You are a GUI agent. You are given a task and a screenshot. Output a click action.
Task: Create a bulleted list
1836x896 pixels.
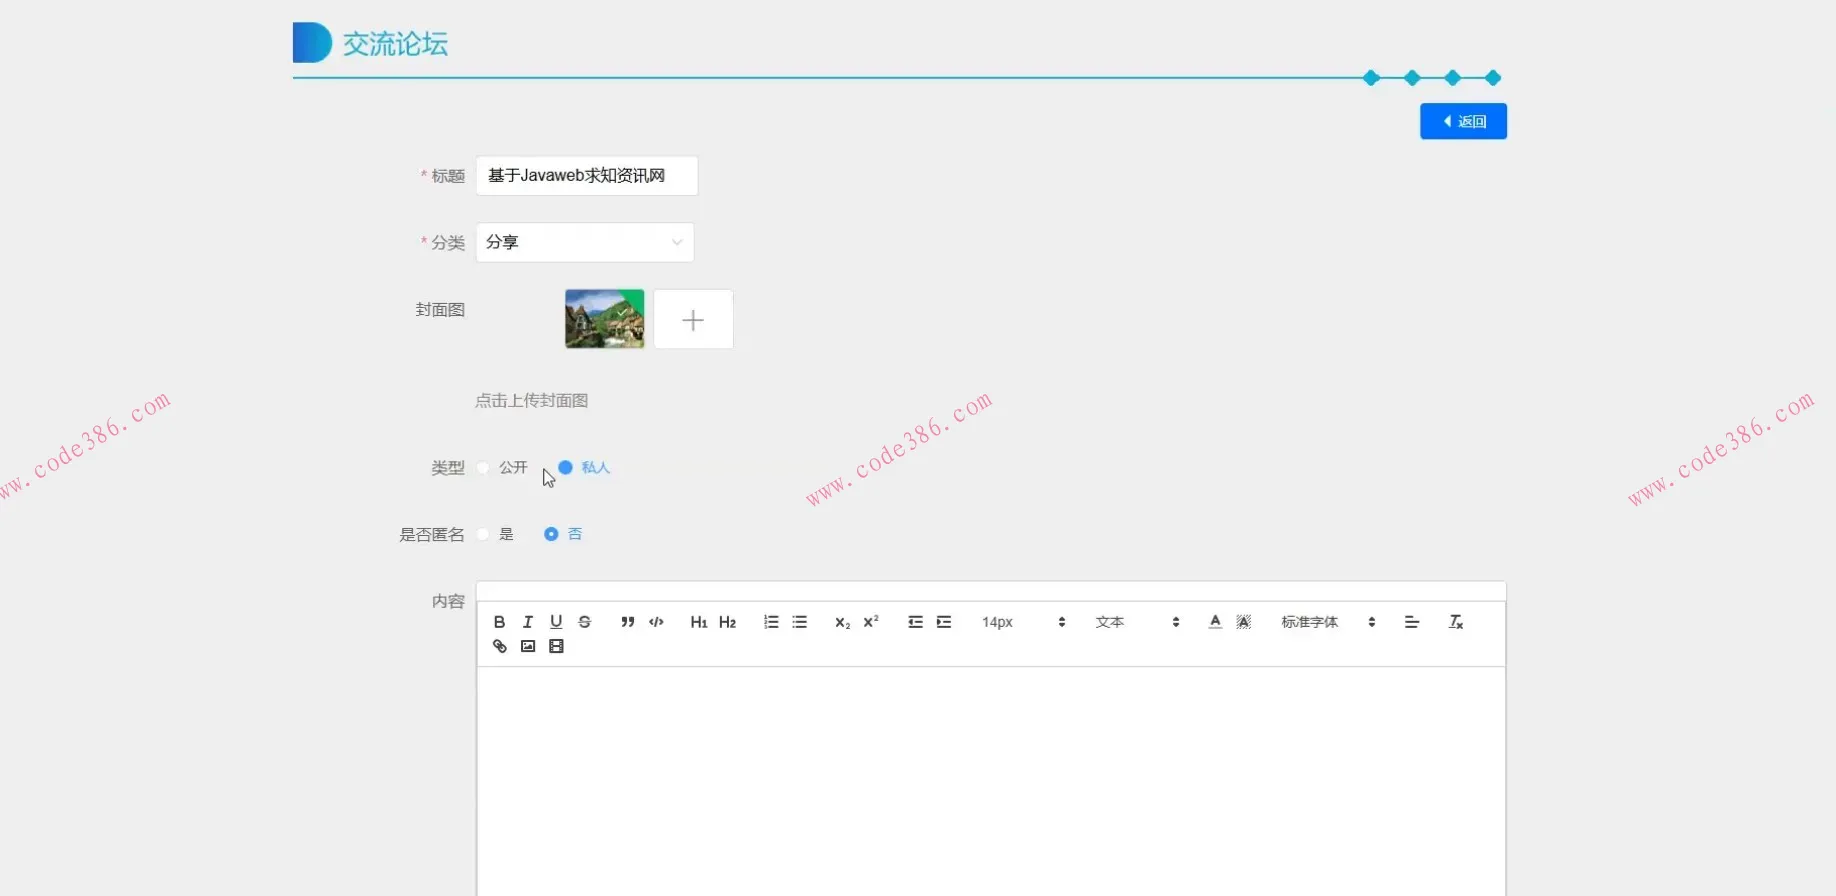tap(800, 622)
